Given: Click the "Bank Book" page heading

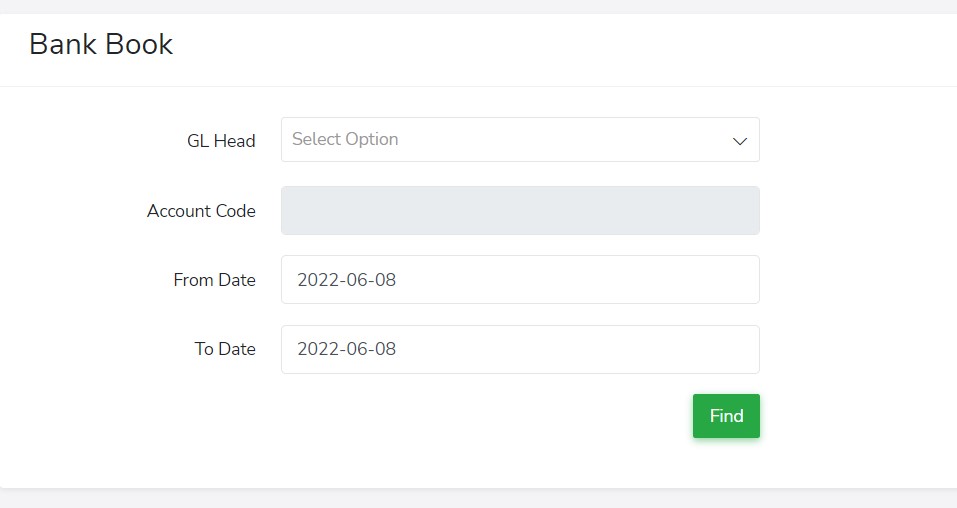Looking at the screenshot, I should click(101, 44).
